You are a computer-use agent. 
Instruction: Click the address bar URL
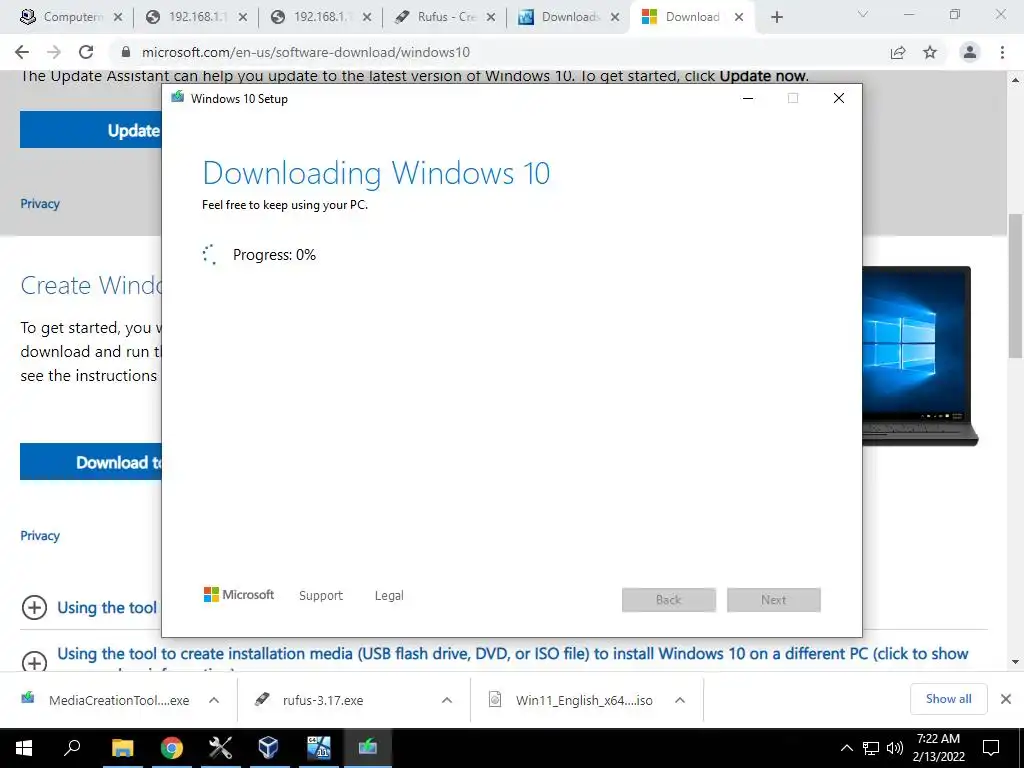click(x=306, y=52)
